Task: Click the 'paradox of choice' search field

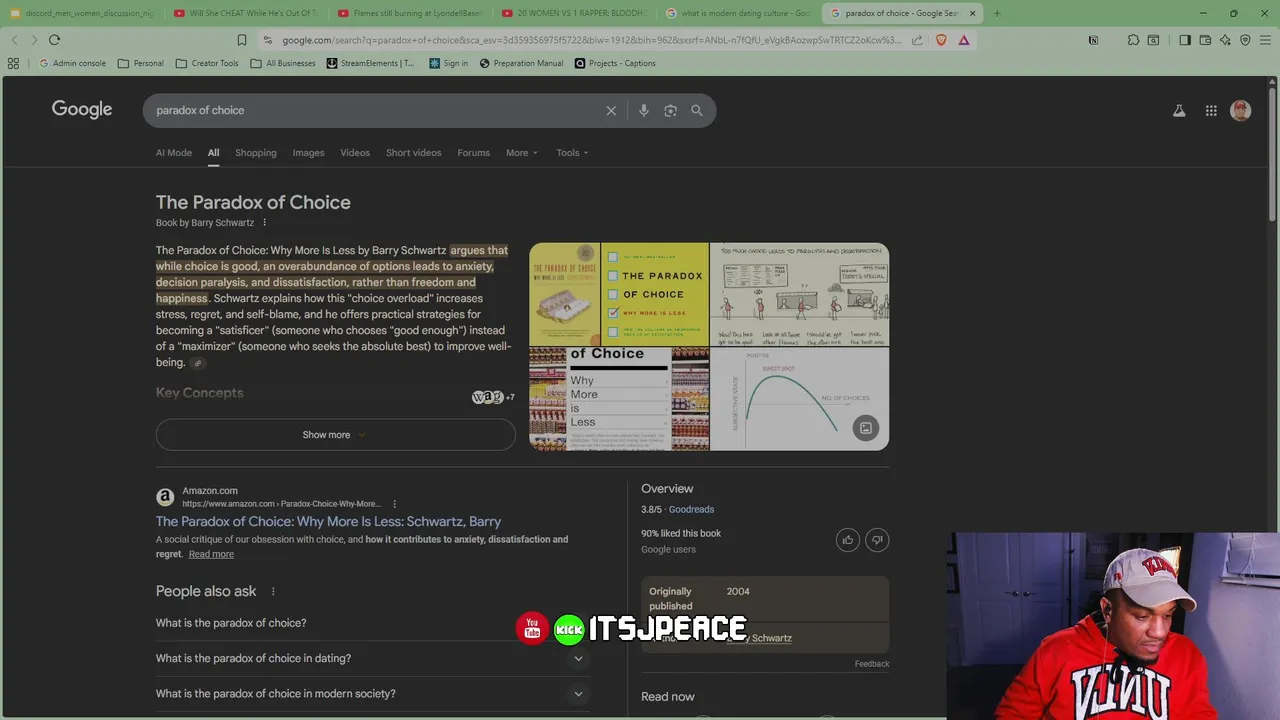Action: 375,111
